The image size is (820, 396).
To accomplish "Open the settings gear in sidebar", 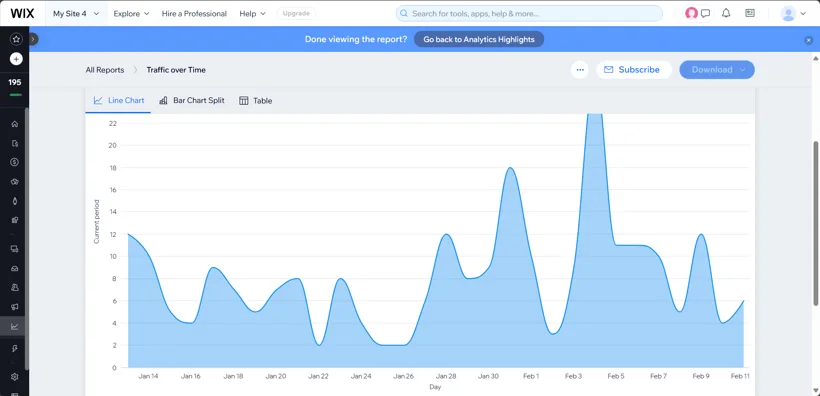I will pos(15,377).
